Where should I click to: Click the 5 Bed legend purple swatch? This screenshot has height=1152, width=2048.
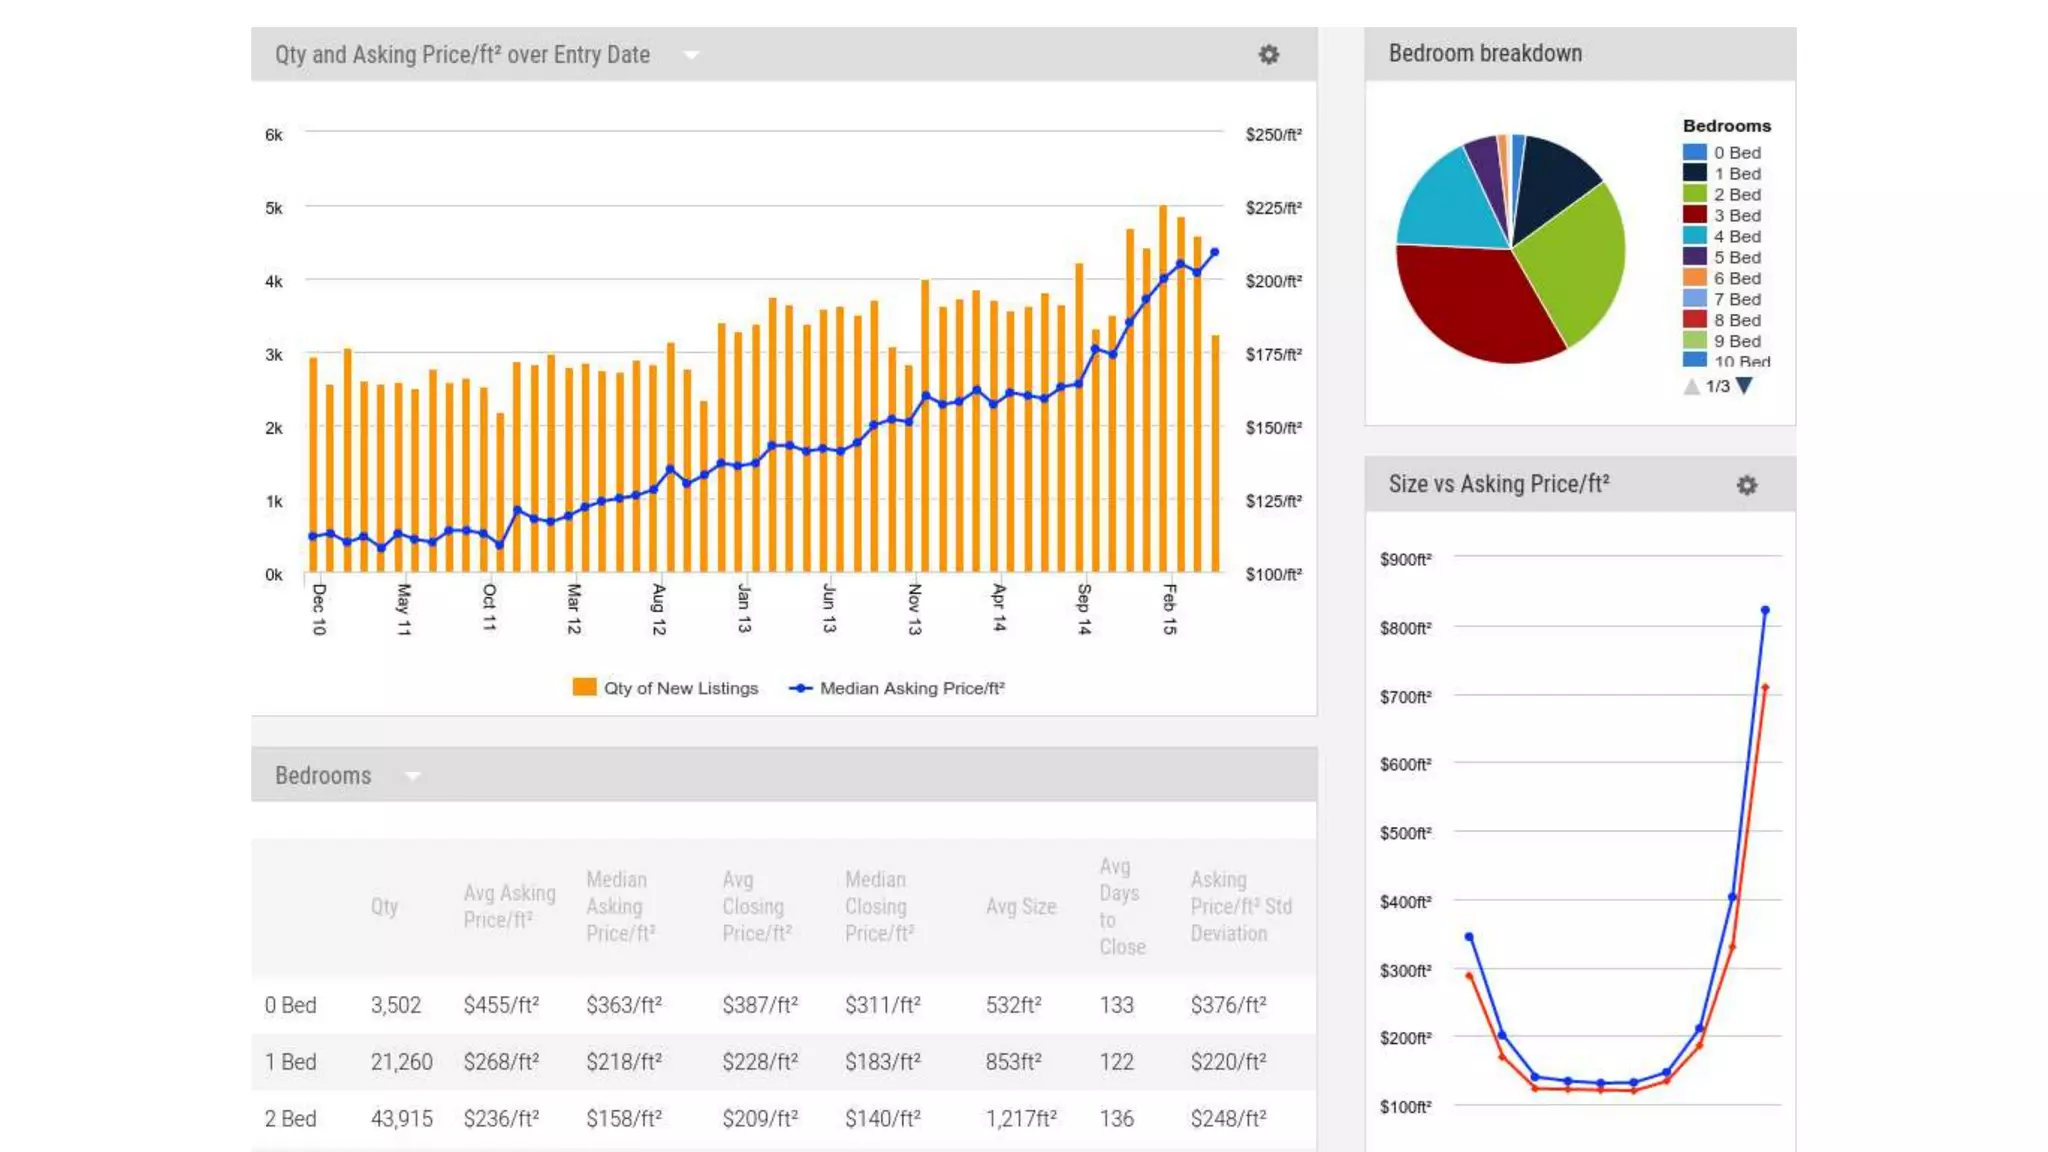tap(1694, 257)
